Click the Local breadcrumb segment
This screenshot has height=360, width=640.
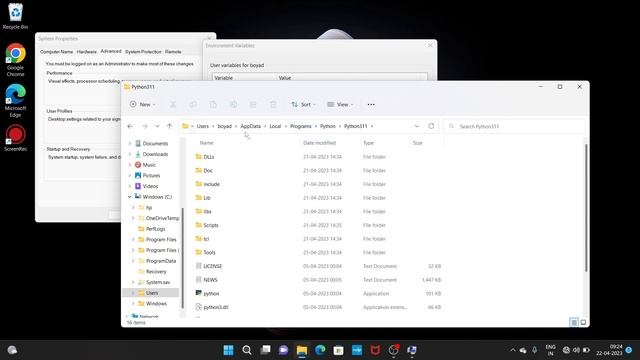pyautogui.click(x=275, y=127)
